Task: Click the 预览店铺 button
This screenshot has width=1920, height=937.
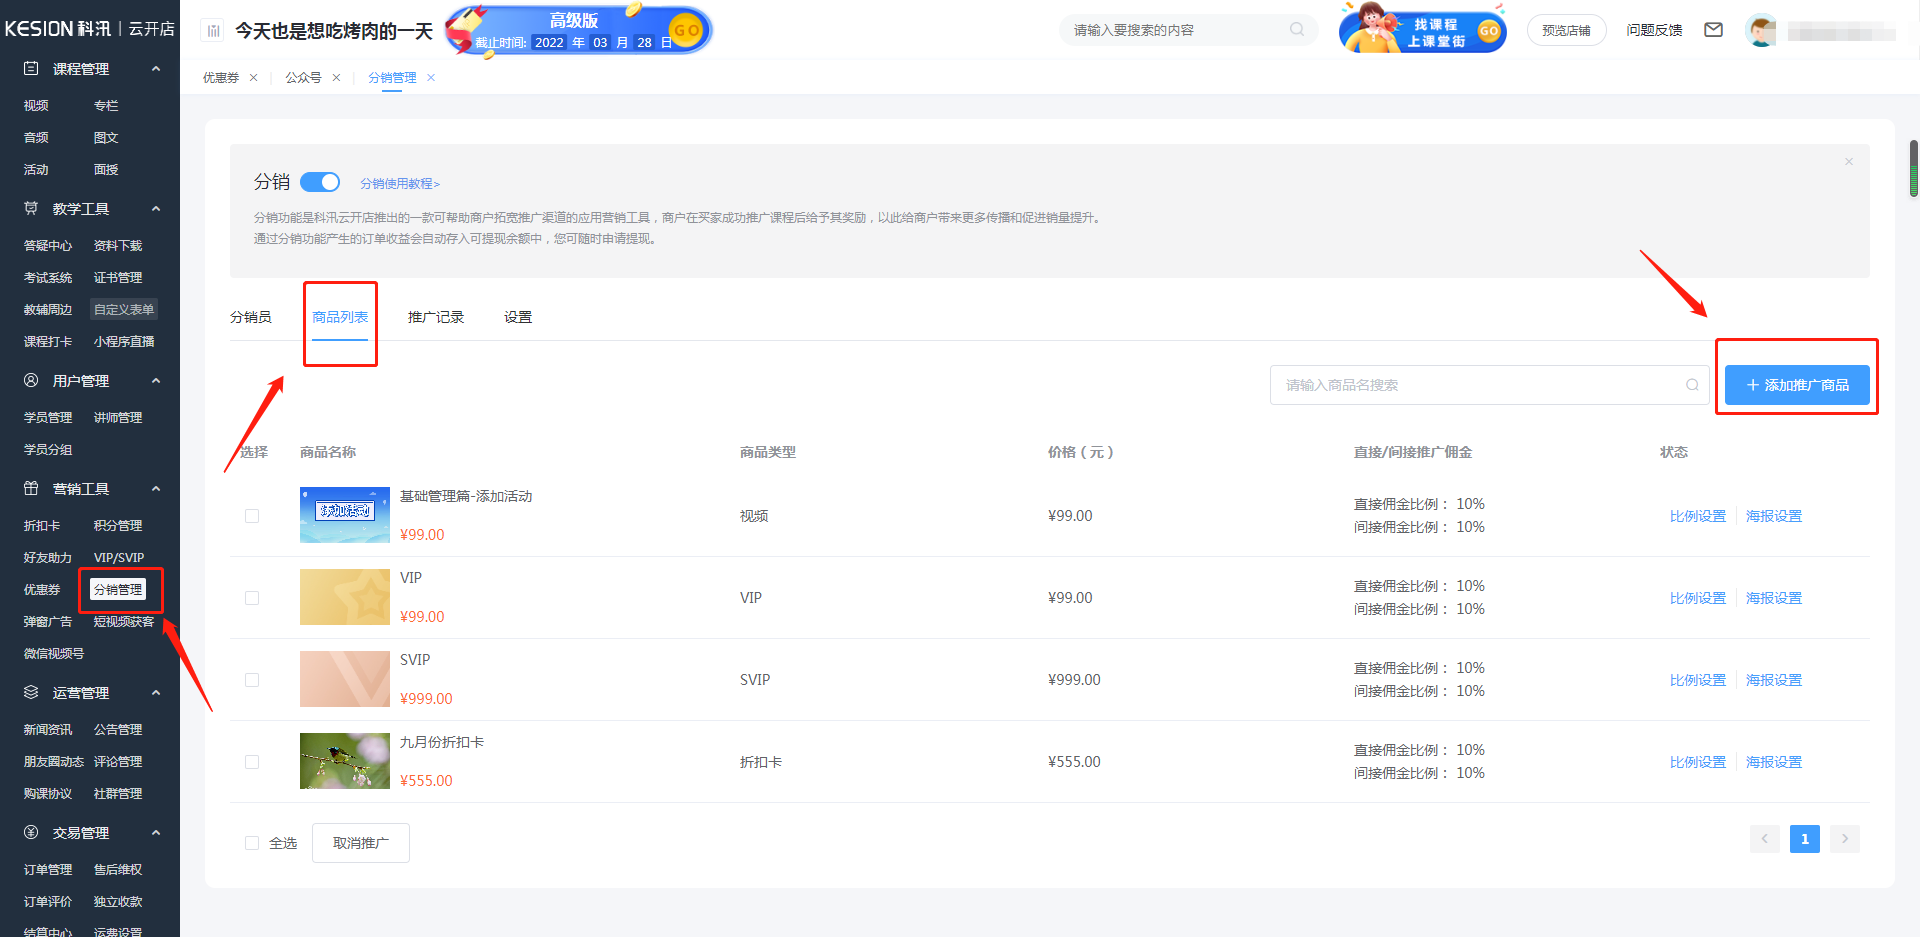Action: (x=1566, y=30)
